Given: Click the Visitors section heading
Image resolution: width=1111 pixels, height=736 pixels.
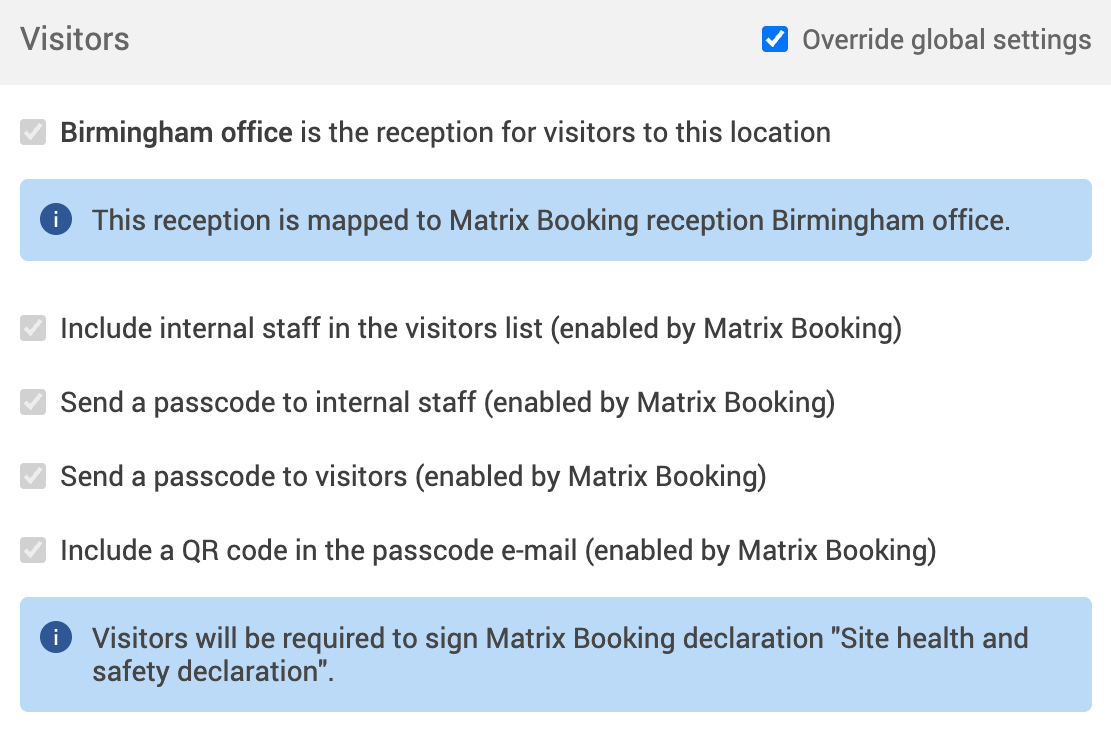Looking at the screenshot, I should tap(74, 39).
